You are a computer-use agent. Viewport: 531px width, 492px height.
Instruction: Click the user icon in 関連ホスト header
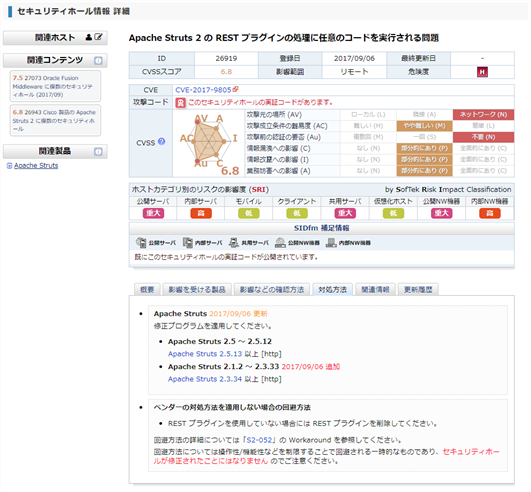pyautogui.click(x=89, y=37)
